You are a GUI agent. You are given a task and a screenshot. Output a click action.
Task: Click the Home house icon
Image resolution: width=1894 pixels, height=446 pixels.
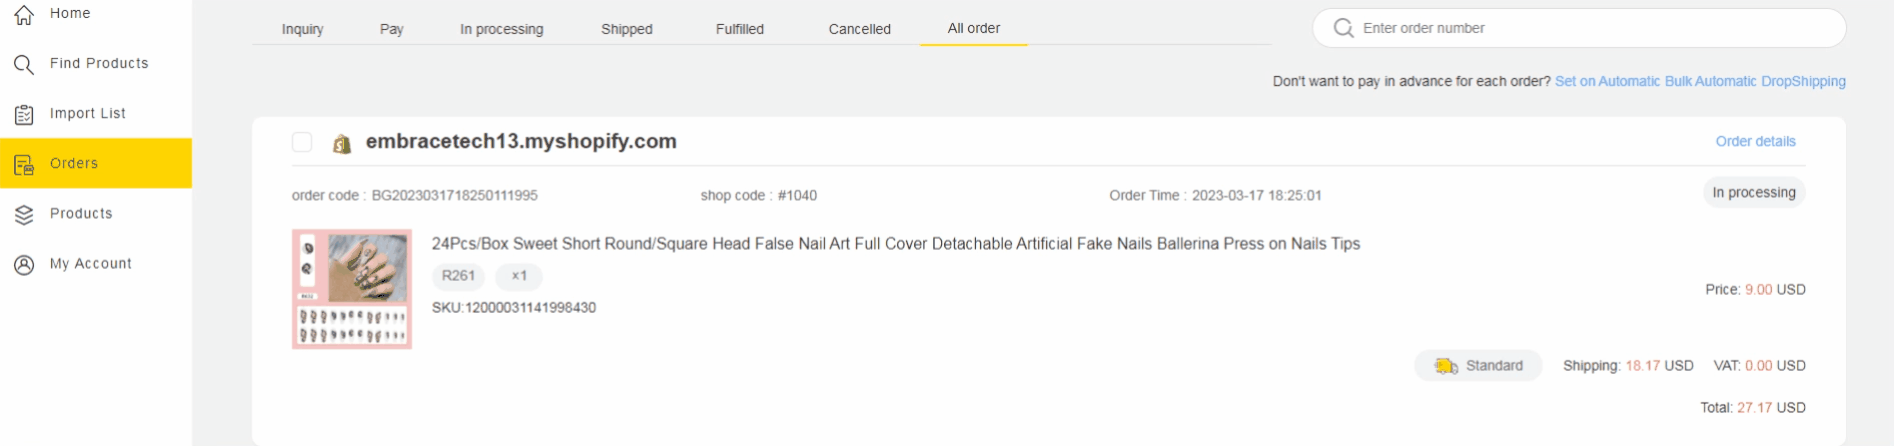pyautogui.click(x=24, y=14)
